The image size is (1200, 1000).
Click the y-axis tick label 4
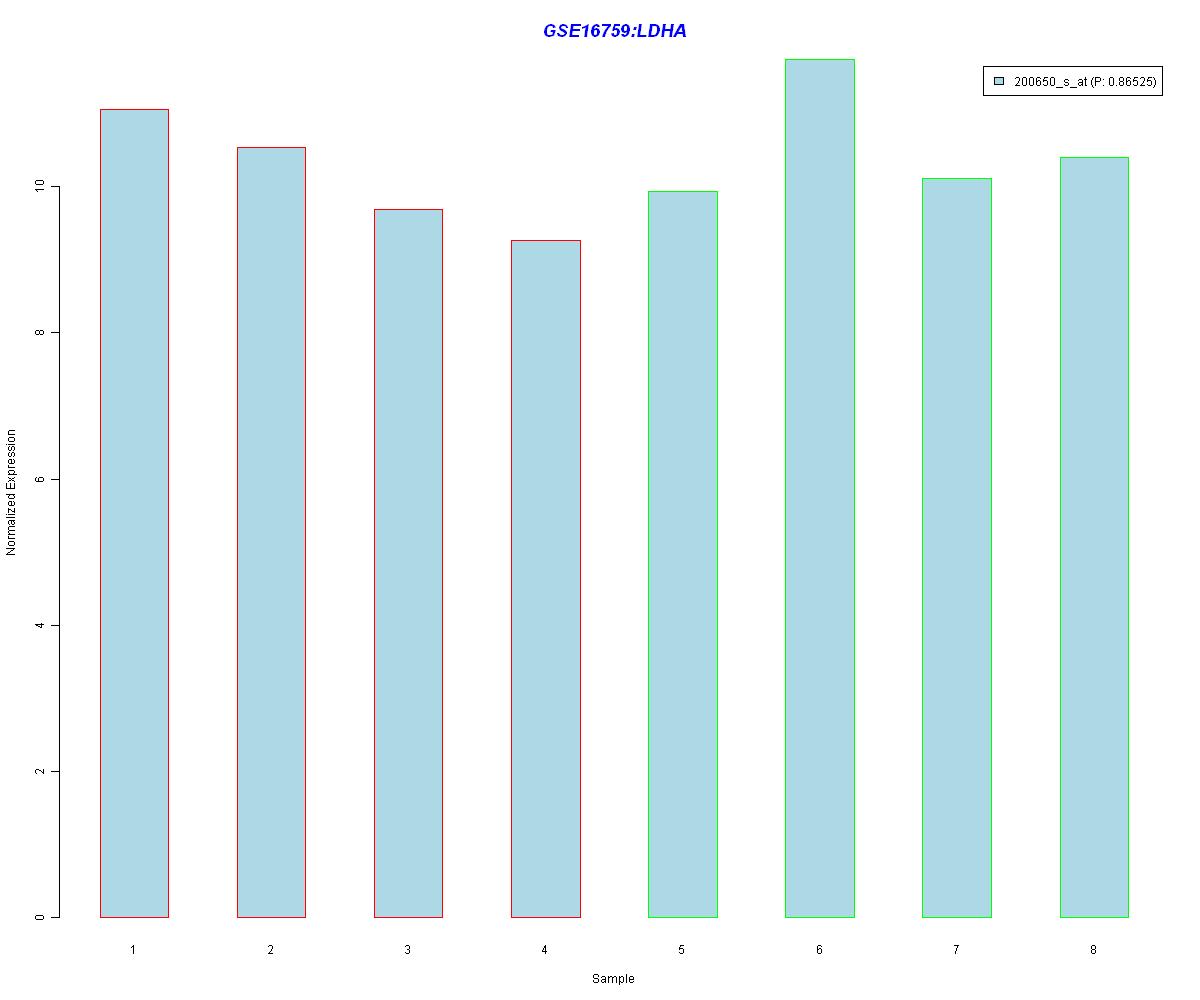tap(41, 626)
